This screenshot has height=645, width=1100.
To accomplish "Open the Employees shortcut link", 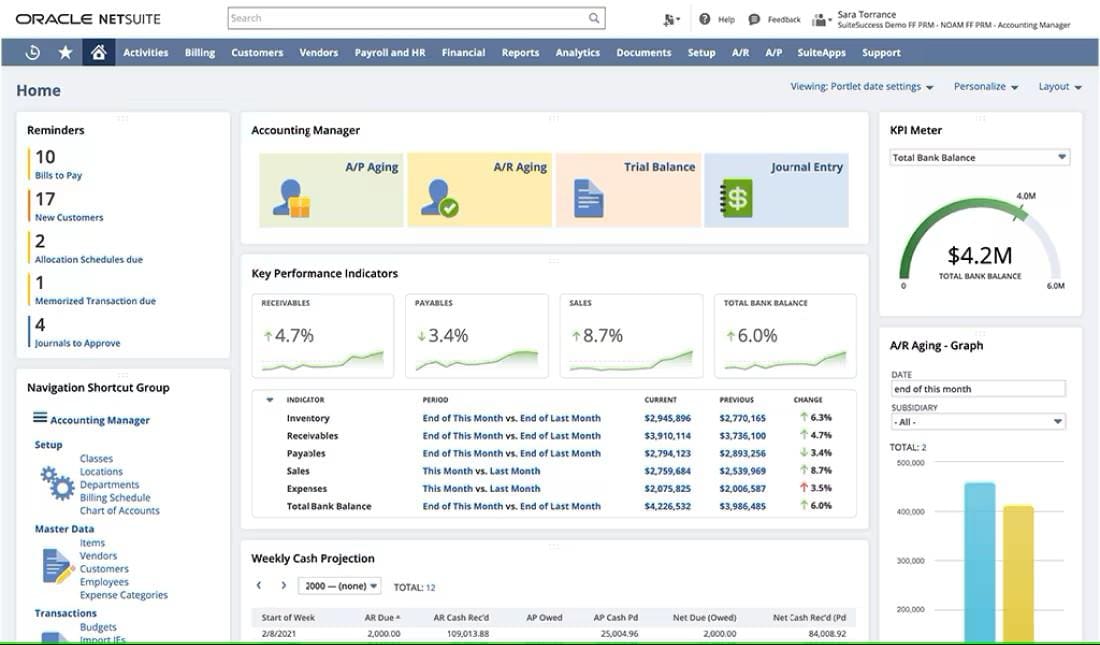I will point(104,582).
